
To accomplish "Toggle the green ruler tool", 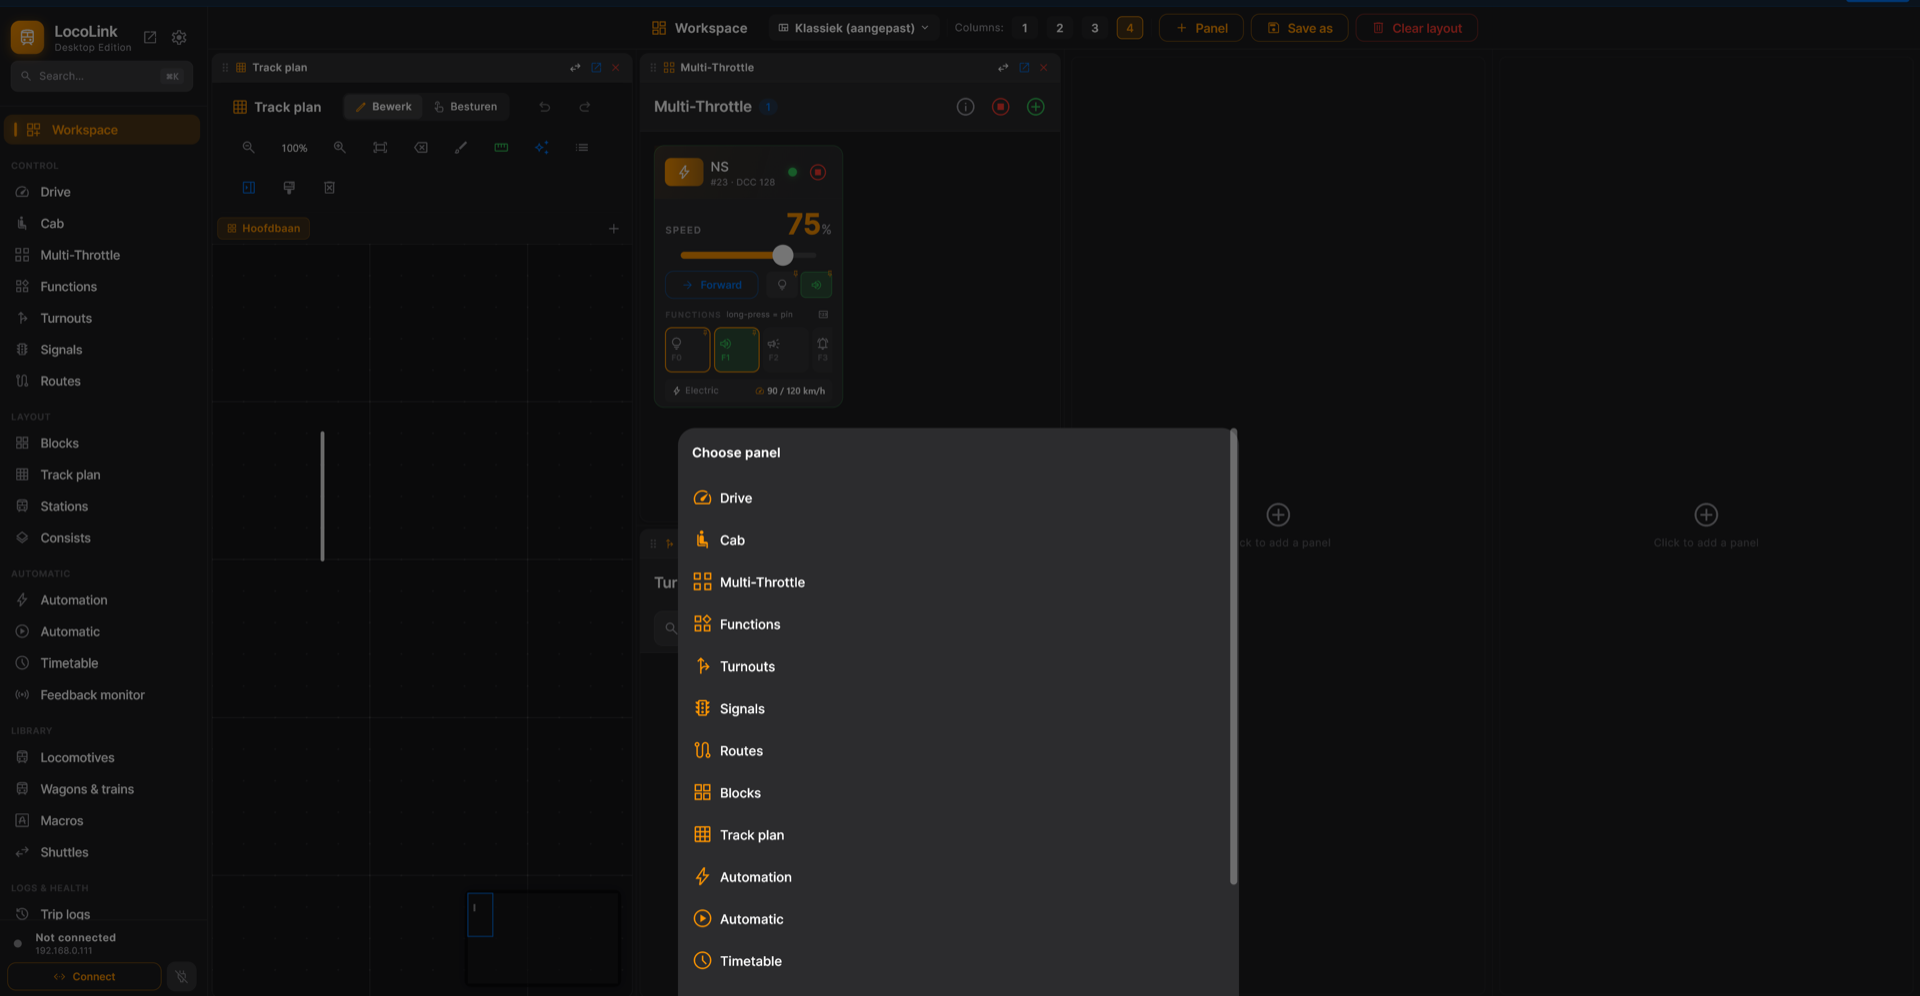I will (501, 147).
